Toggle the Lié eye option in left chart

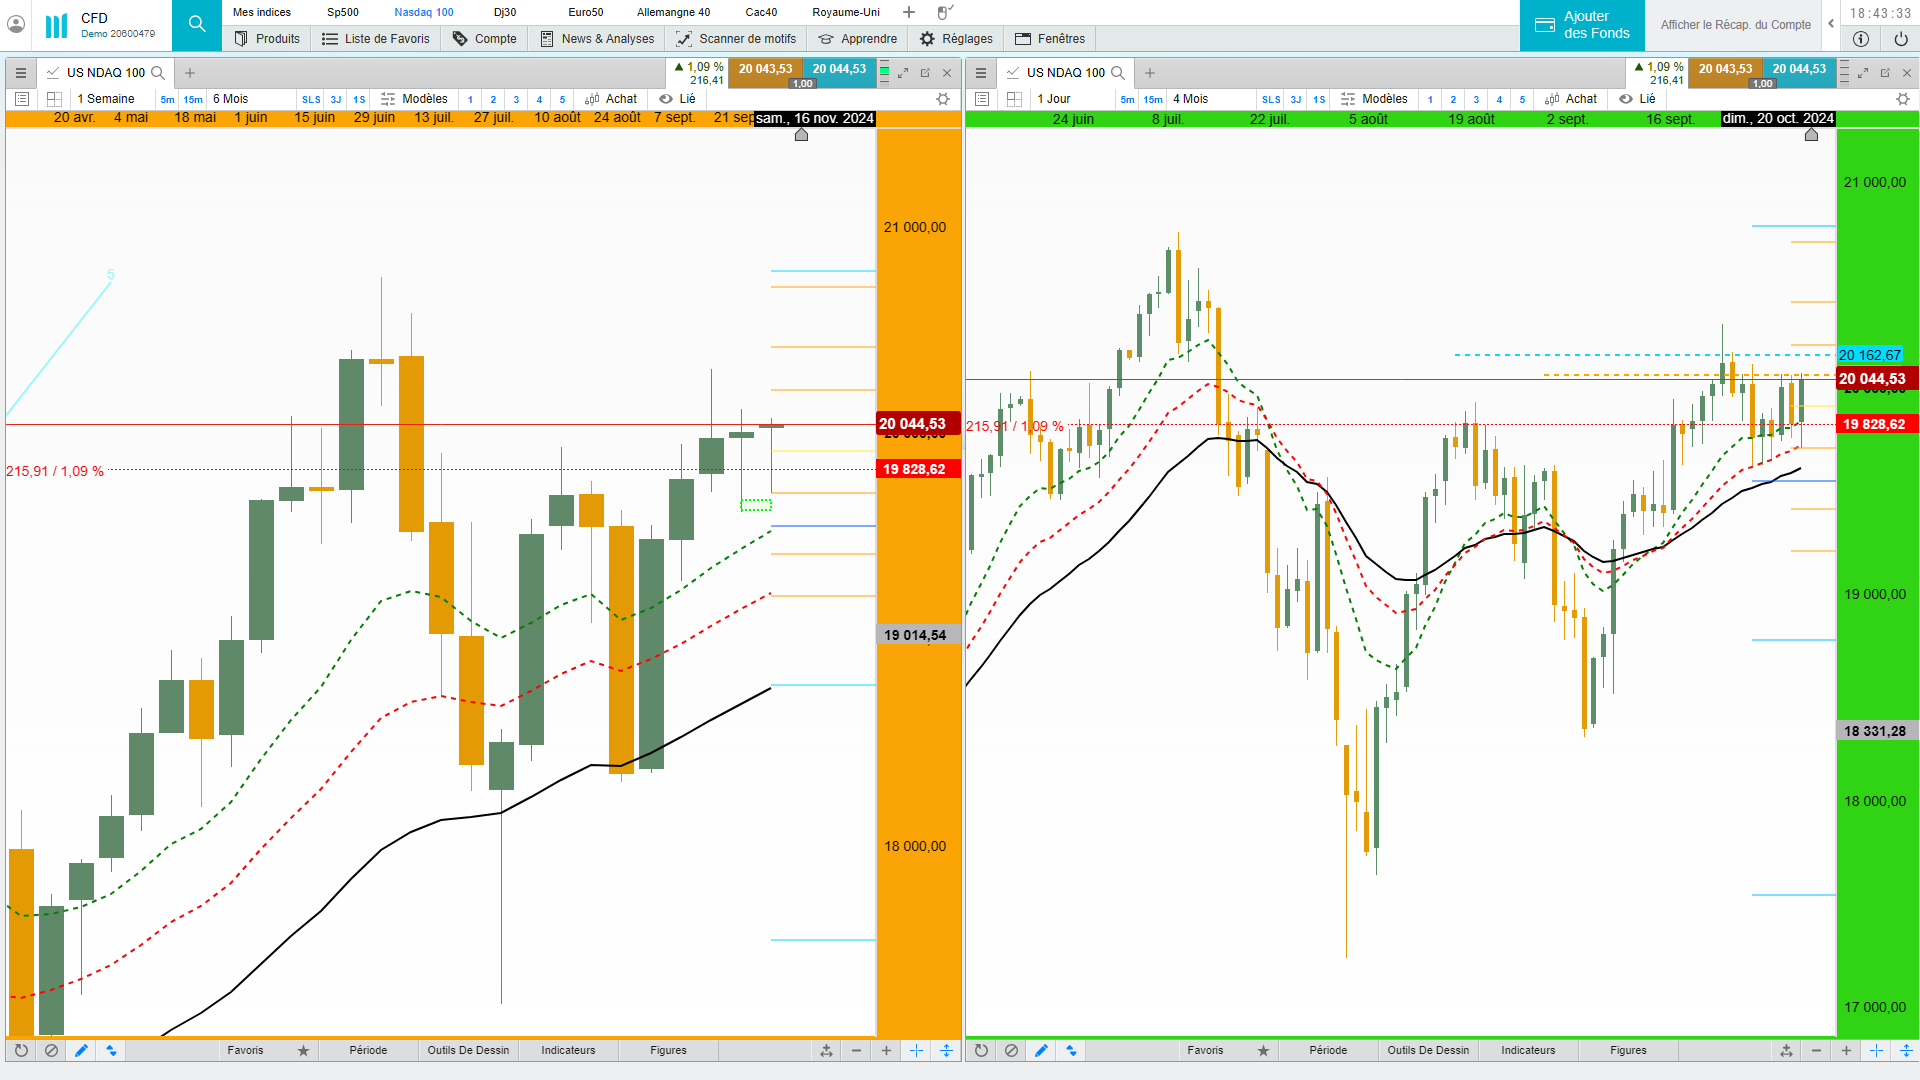677,99
